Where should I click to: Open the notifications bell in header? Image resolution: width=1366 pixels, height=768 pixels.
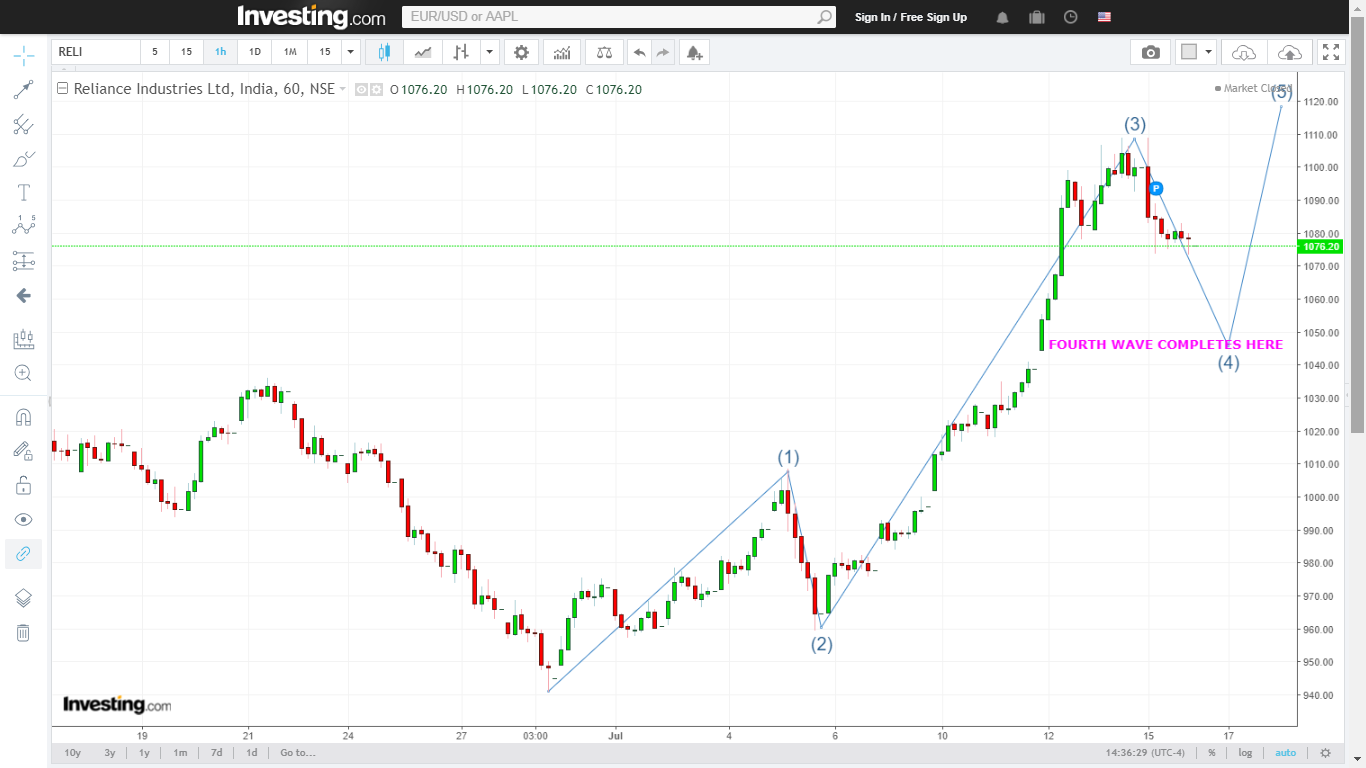point(1002,17)
